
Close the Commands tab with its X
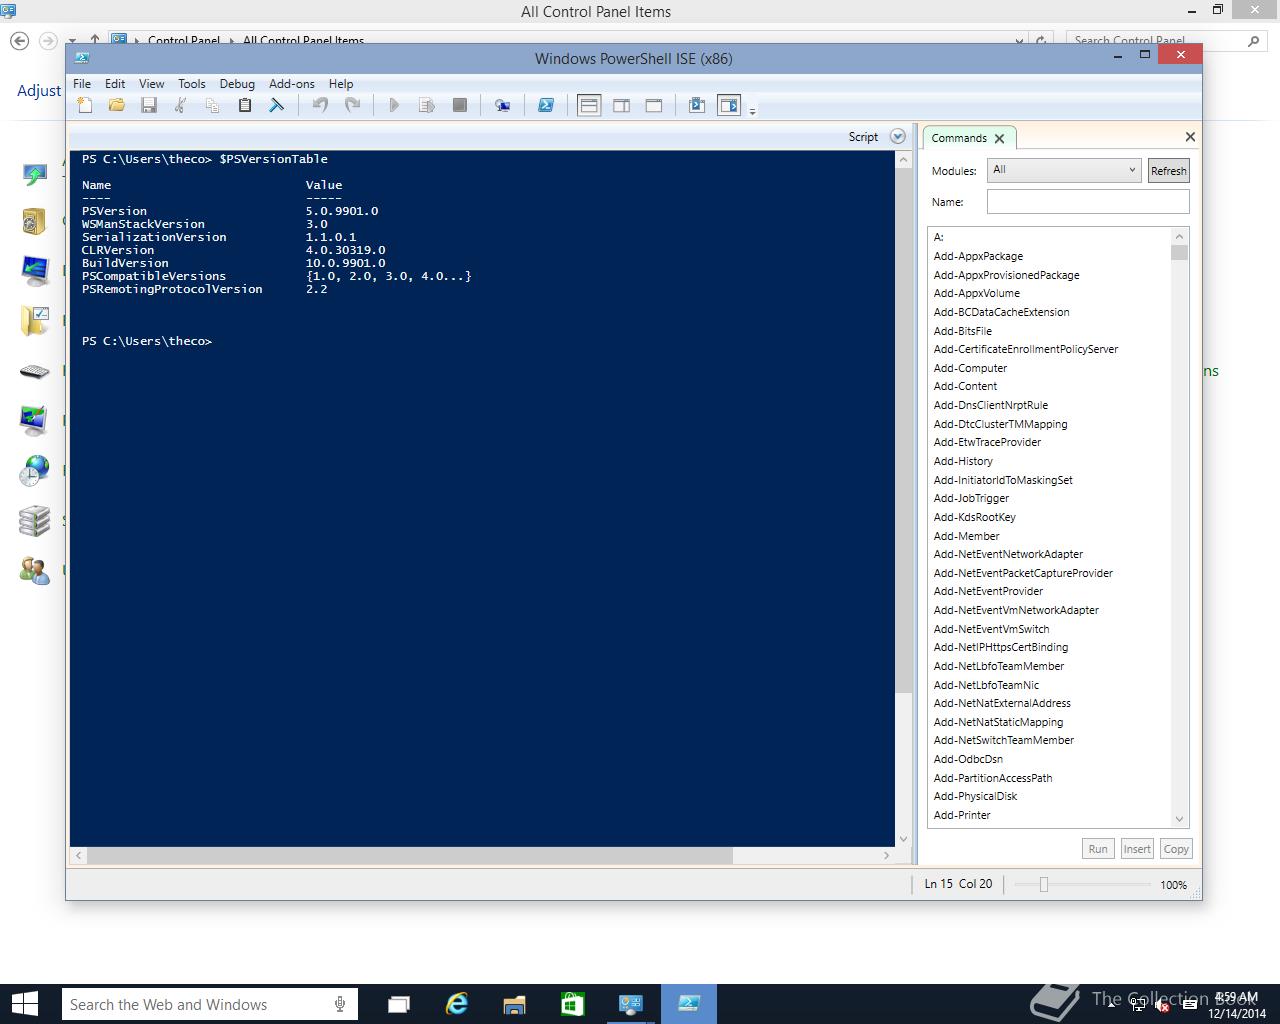click(x=999, y=139)
